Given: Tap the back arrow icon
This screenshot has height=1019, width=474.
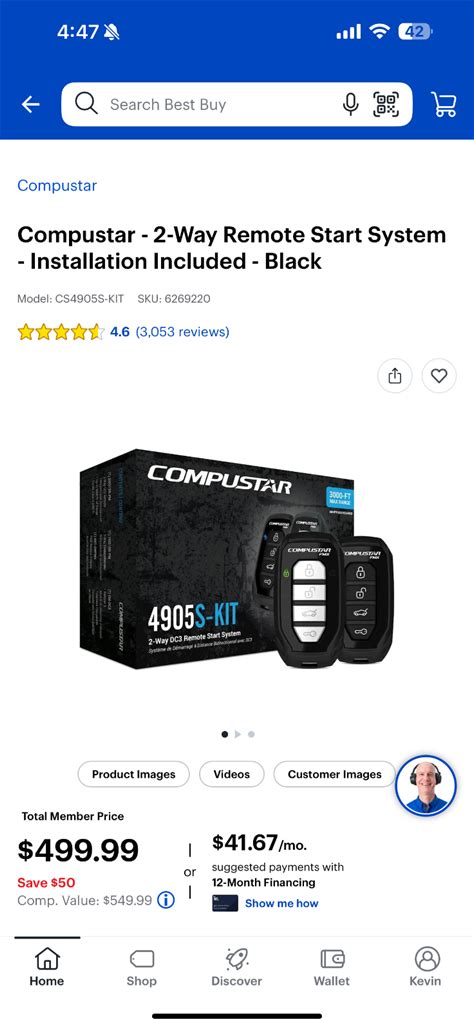Looking at the screenshot, I should point(31,104).
